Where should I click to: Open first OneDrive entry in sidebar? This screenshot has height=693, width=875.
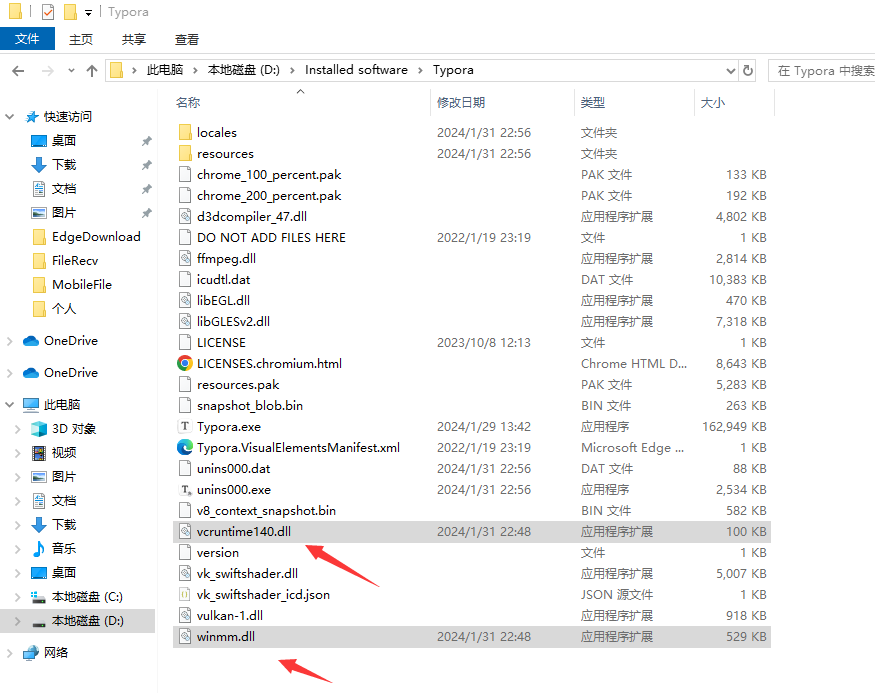tap(70, 341)
